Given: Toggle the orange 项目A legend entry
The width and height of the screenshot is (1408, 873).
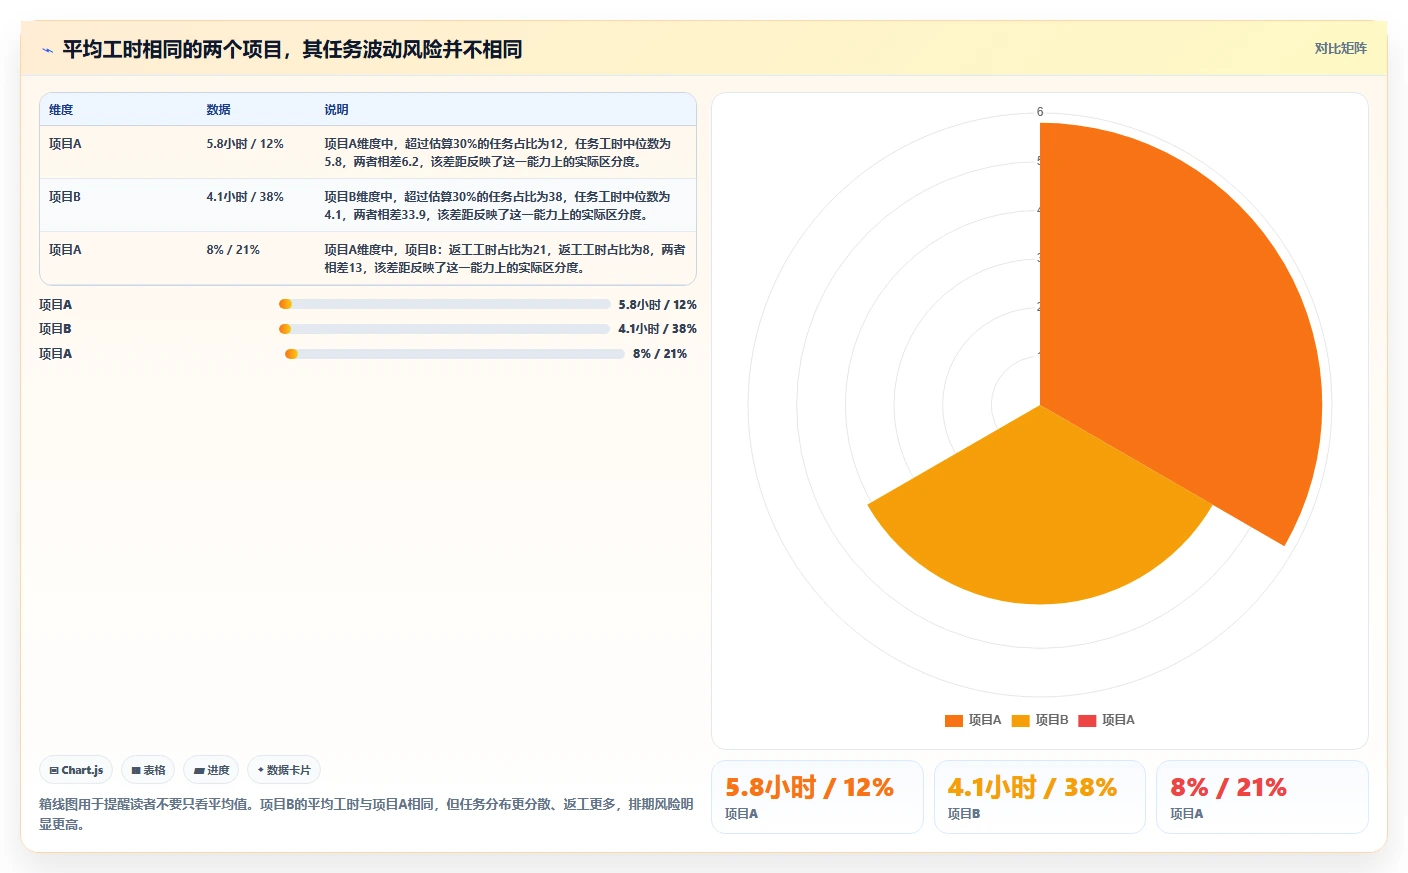Looking at the screenshot, I should pos(973,720).
